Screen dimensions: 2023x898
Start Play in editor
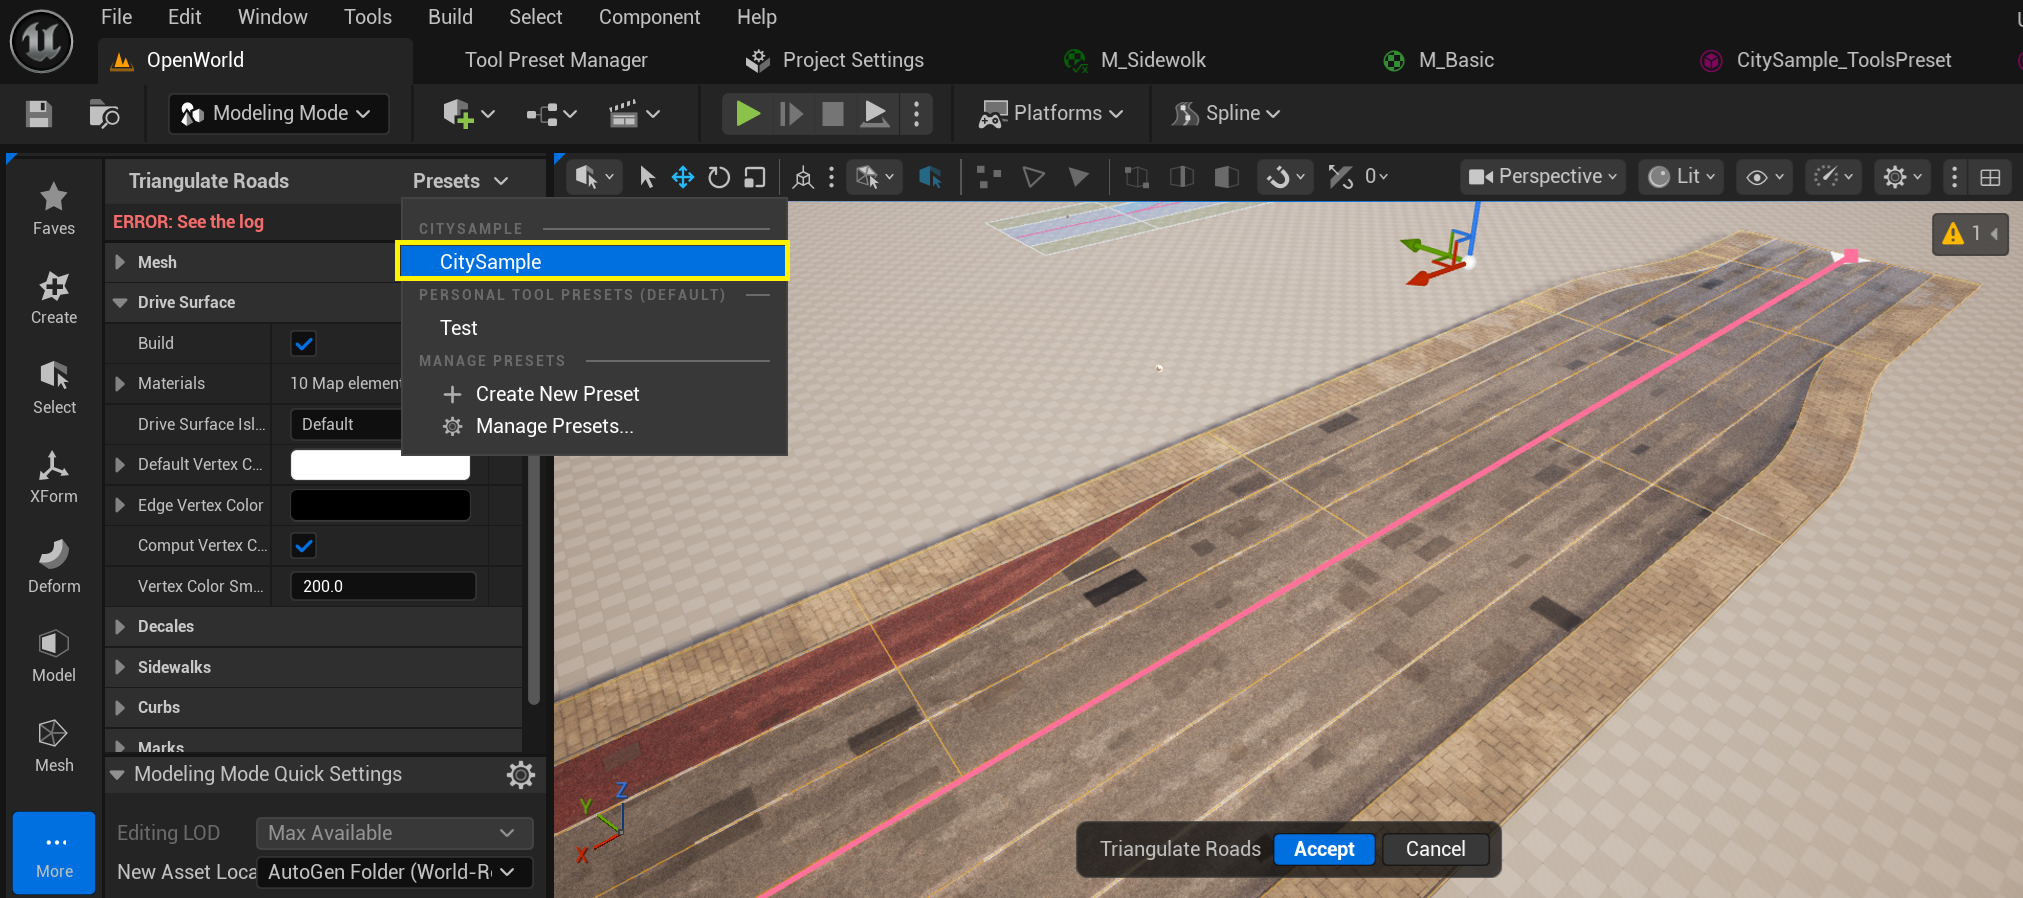[748, 113]
